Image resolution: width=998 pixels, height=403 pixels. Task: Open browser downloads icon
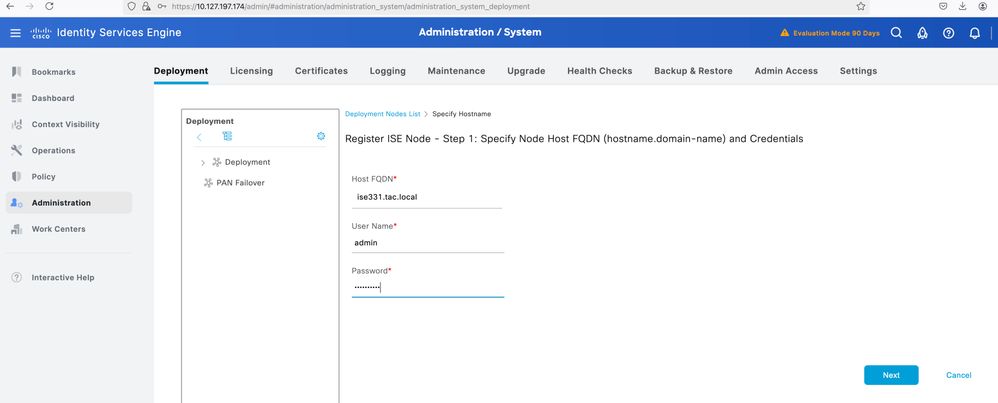pyautogui.click(x=962, y=6)
